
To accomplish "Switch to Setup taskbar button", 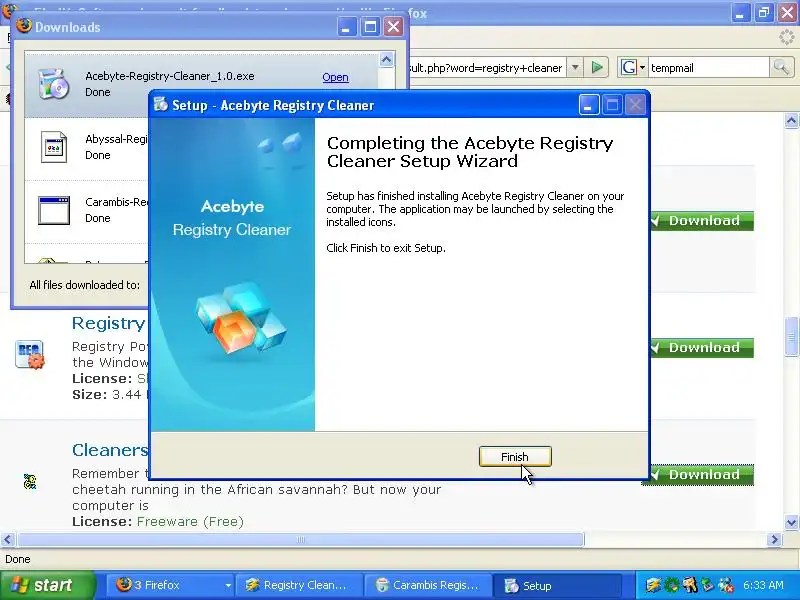I will [559, 585].
